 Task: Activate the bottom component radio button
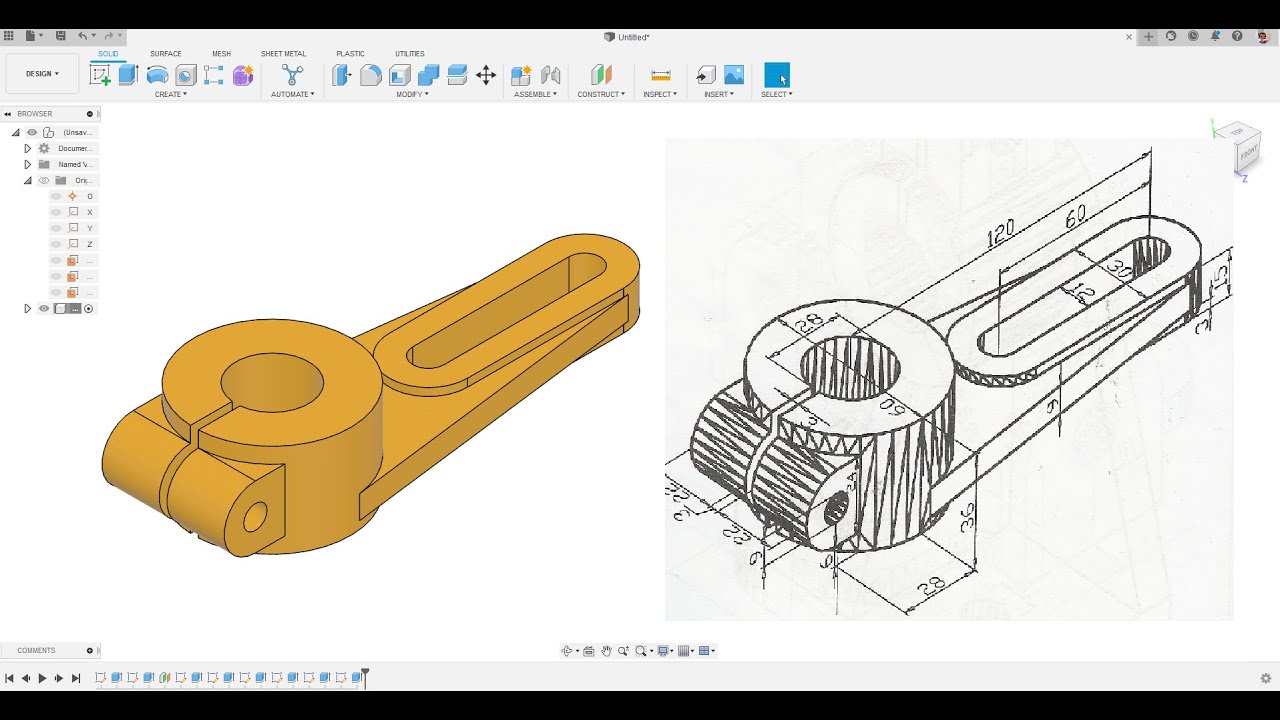(88, 308)
